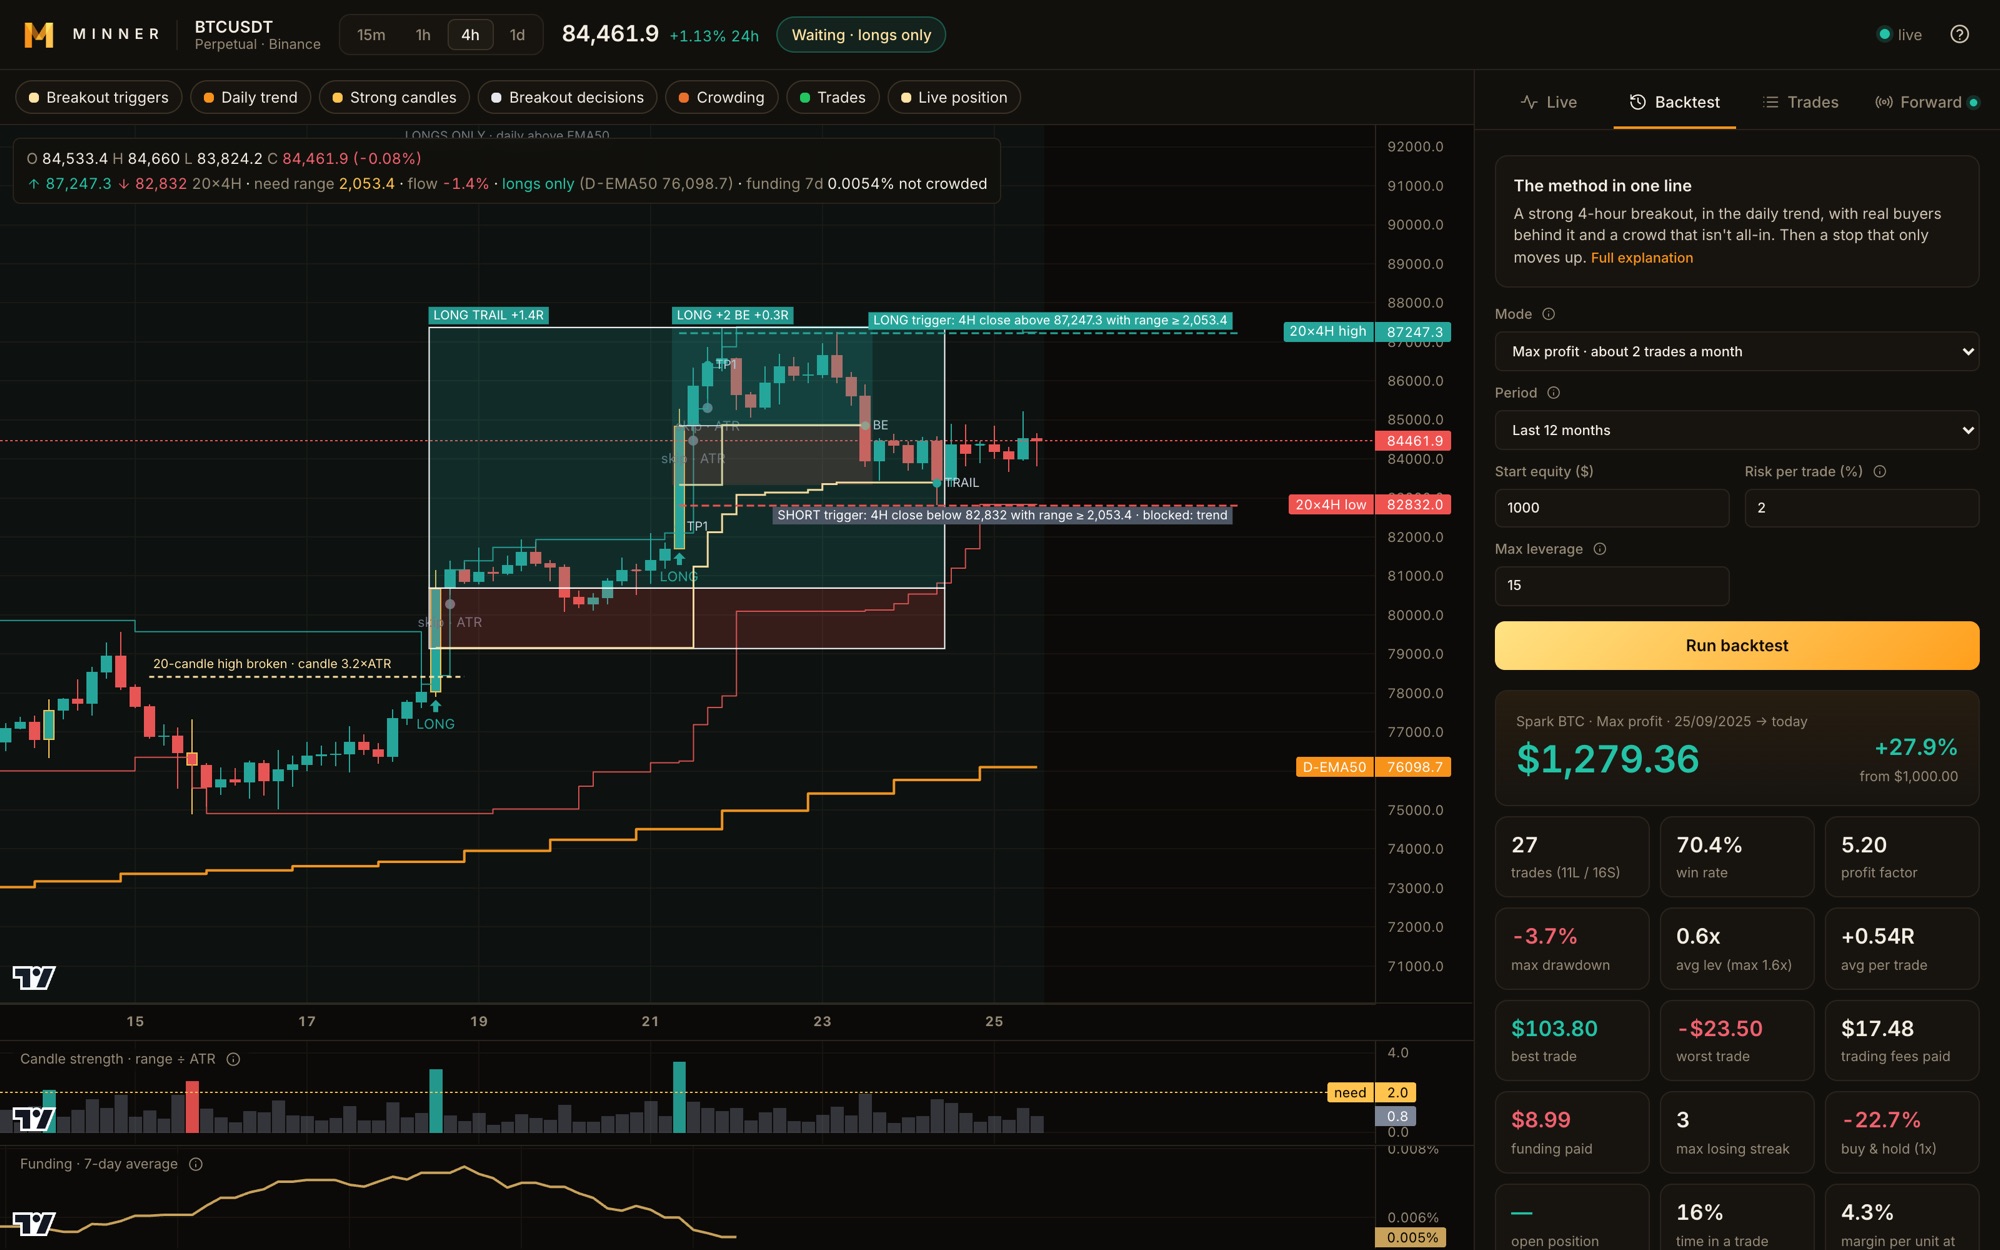Viewport: 2000px width, 1250px height.
Task: Toggle Daily trend overlay
Action: tap(250, 97)
